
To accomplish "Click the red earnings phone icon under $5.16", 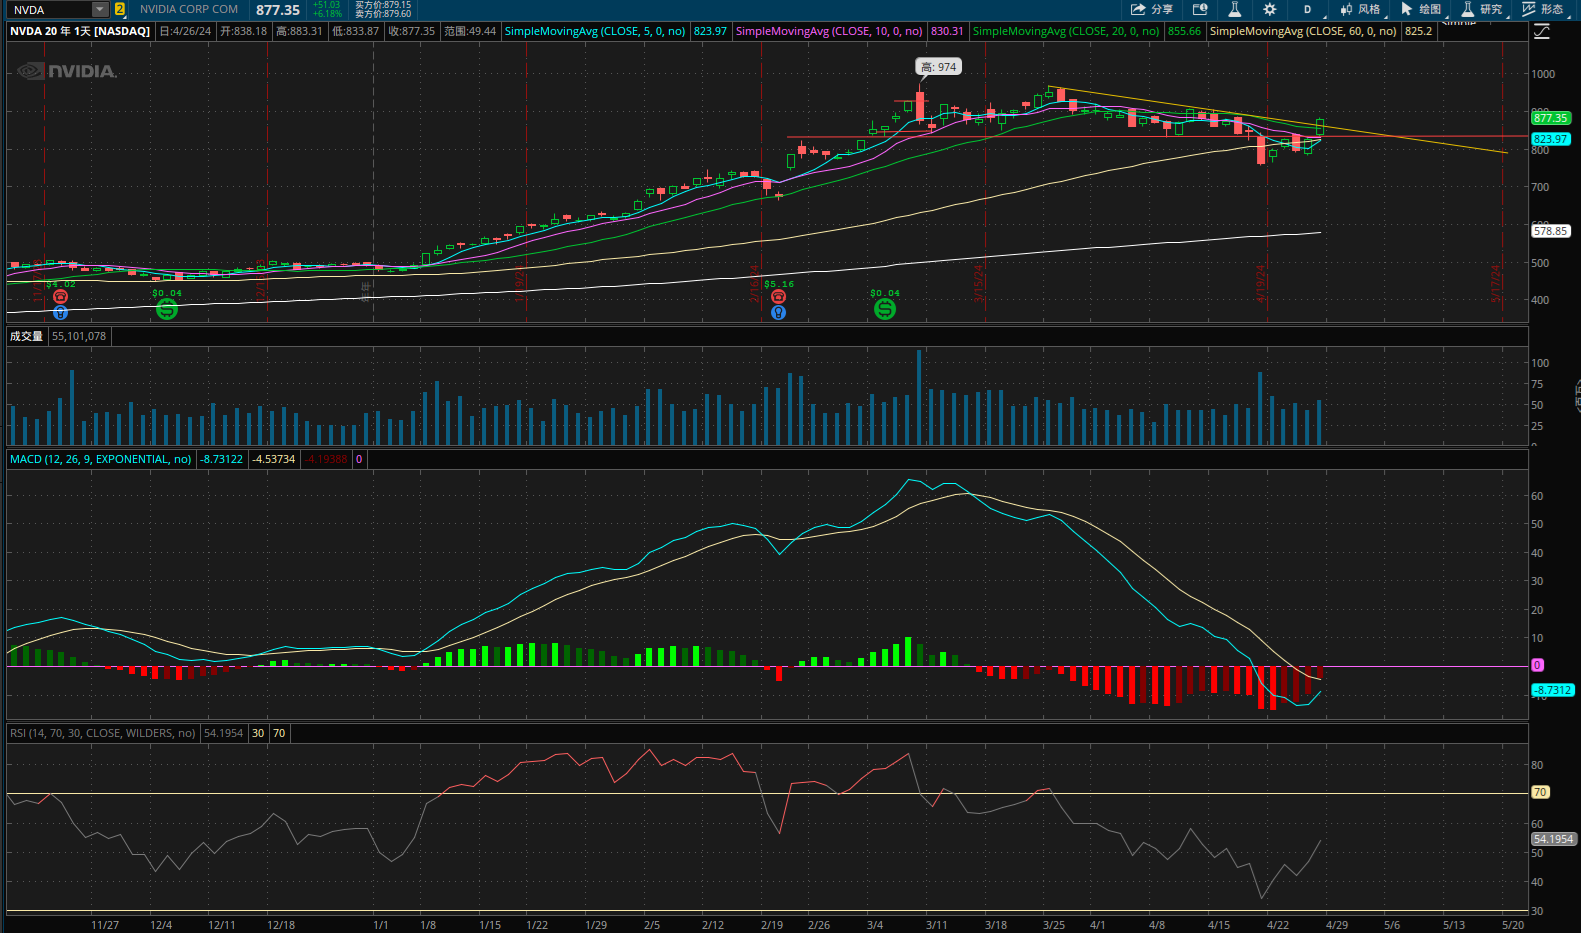I will [779, 297].
